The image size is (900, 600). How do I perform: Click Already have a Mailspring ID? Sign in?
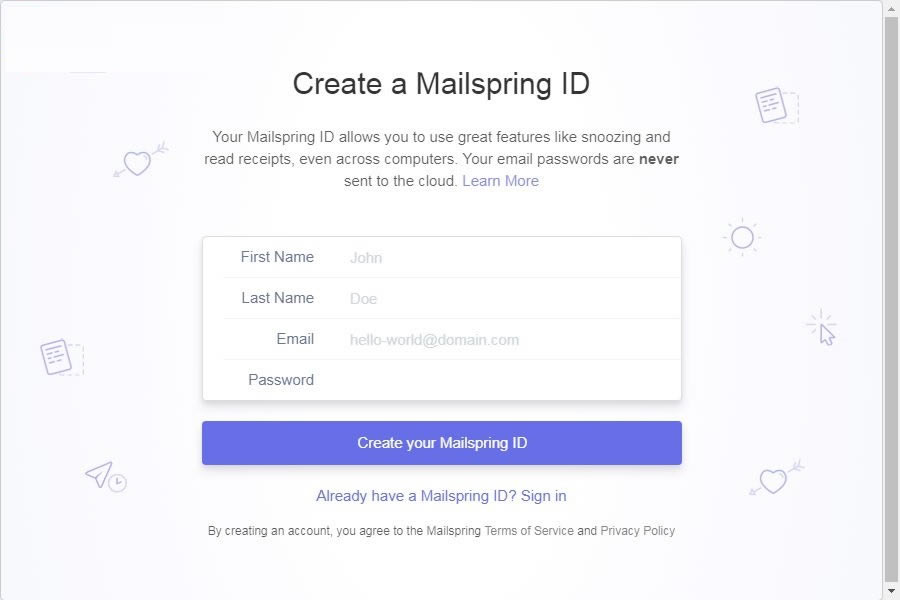441,496
